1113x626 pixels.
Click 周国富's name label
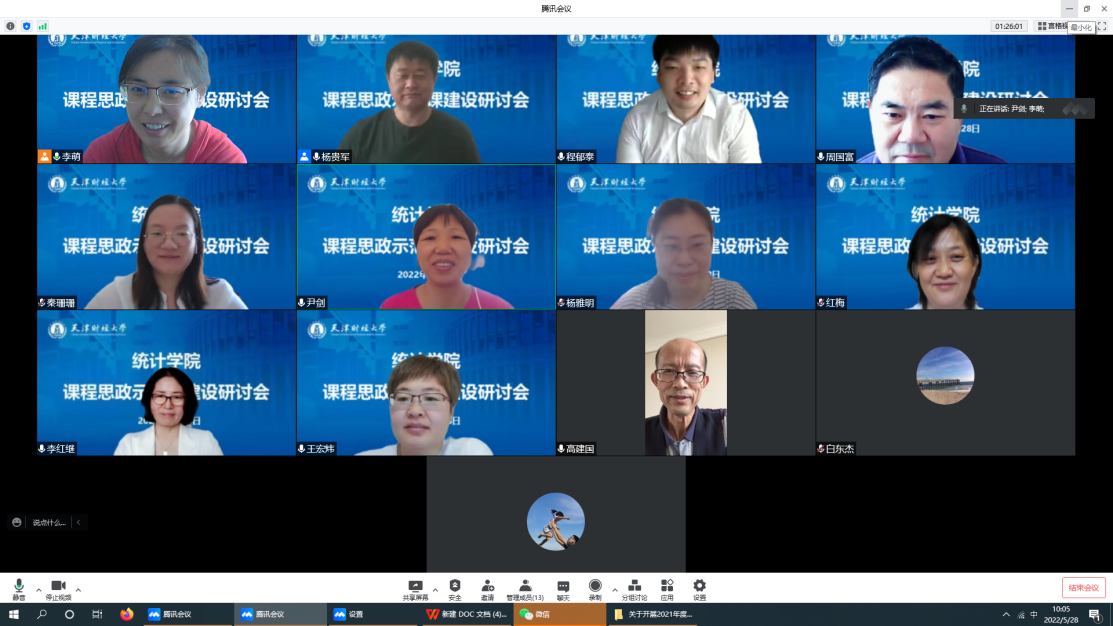click(840, 157)
